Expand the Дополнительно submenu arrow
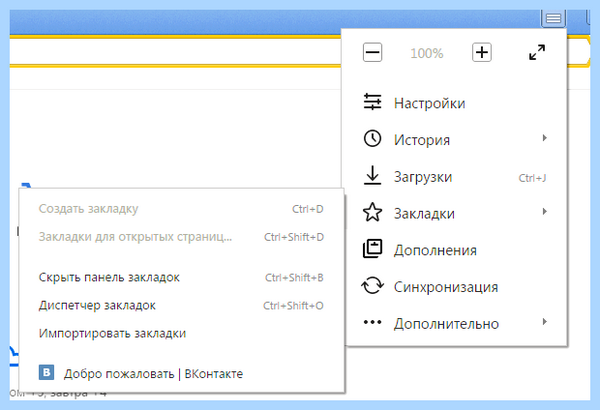 pyautogui.click(x=545, y=322)
